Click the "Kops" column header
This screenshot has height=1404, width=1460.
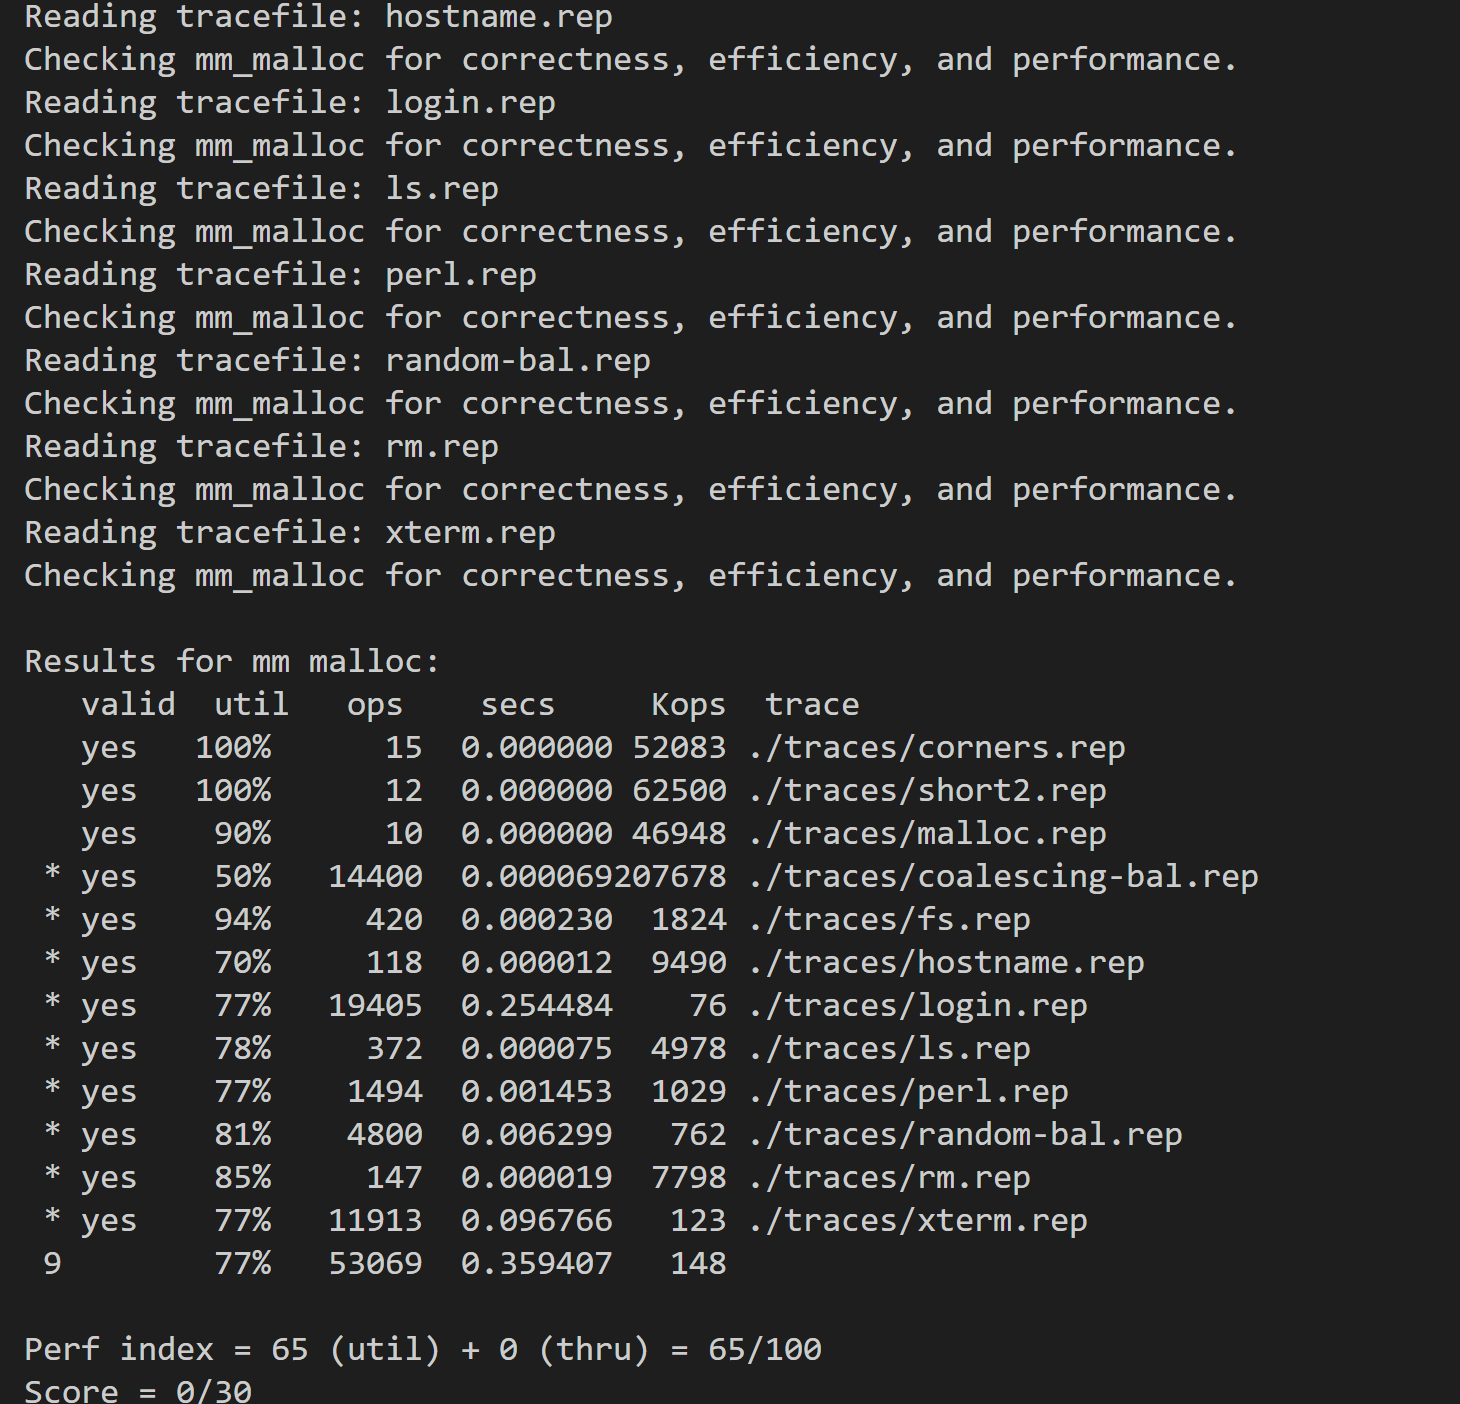(x=688, y=705)
